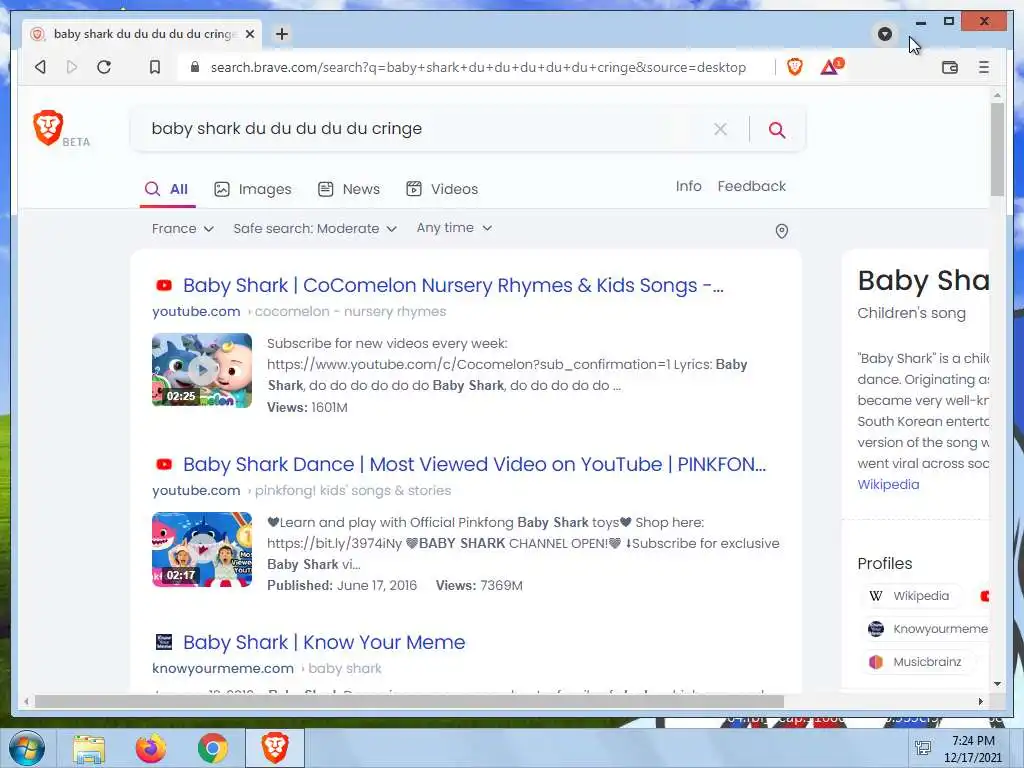
Task: Click the scroll down arrow at bottom right
Action: point(997,684)
